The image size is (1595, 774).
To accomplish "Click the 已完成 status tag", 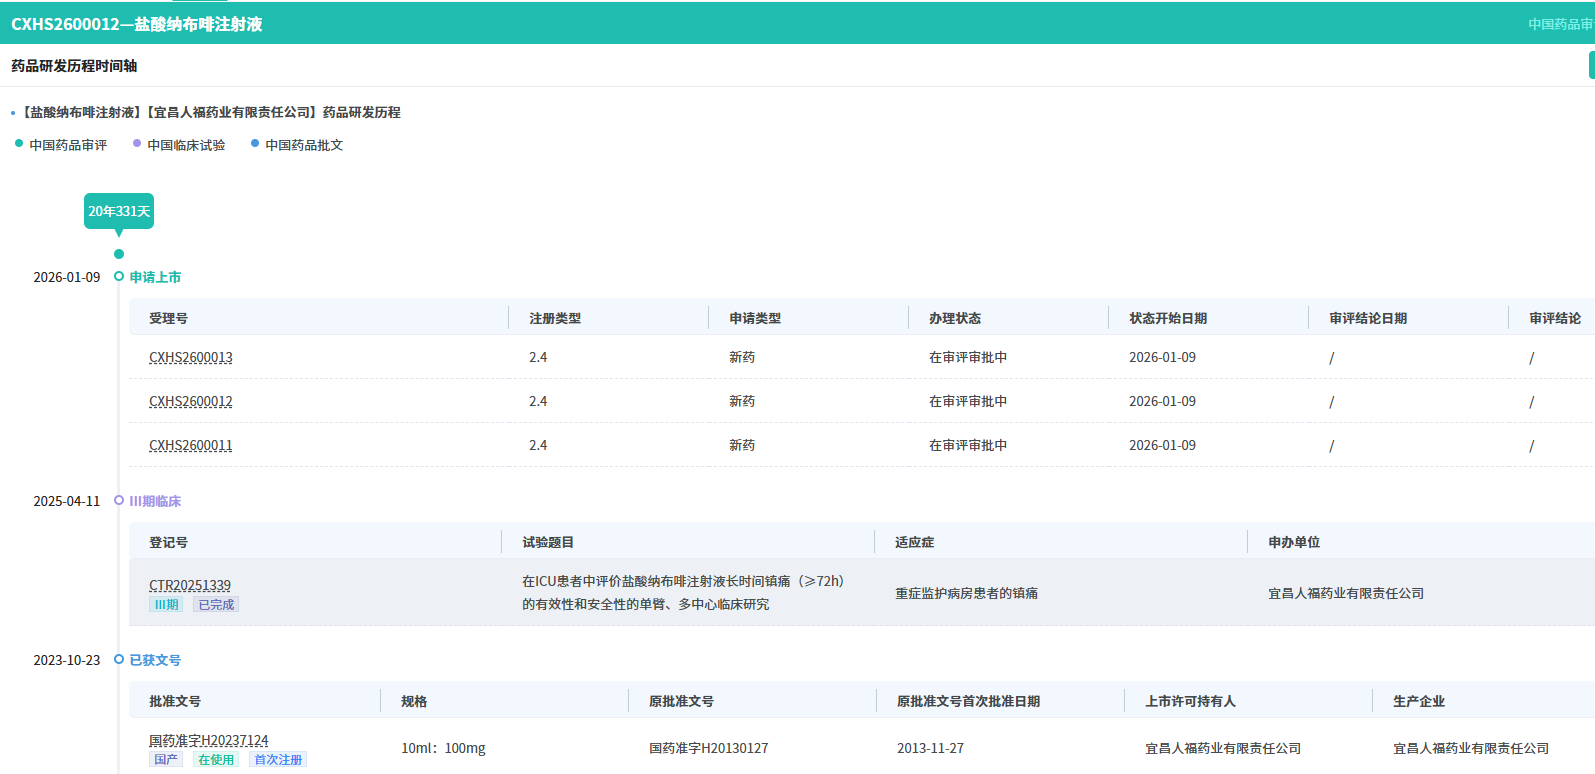I will coord(216,605).
